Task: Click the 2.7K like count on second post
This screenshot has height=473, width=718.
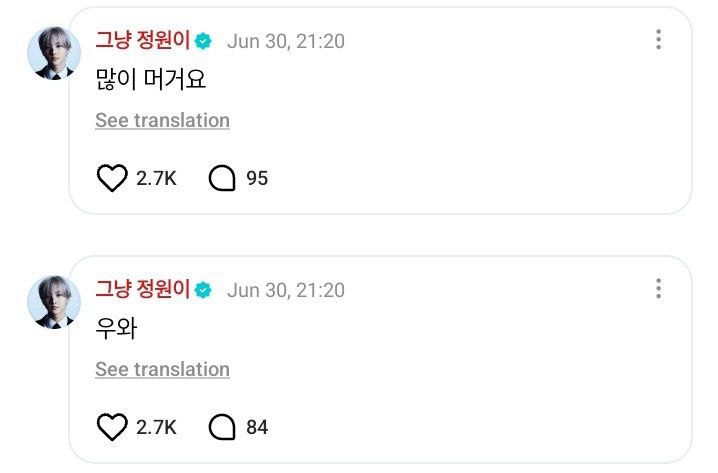Action: (156, 427)
